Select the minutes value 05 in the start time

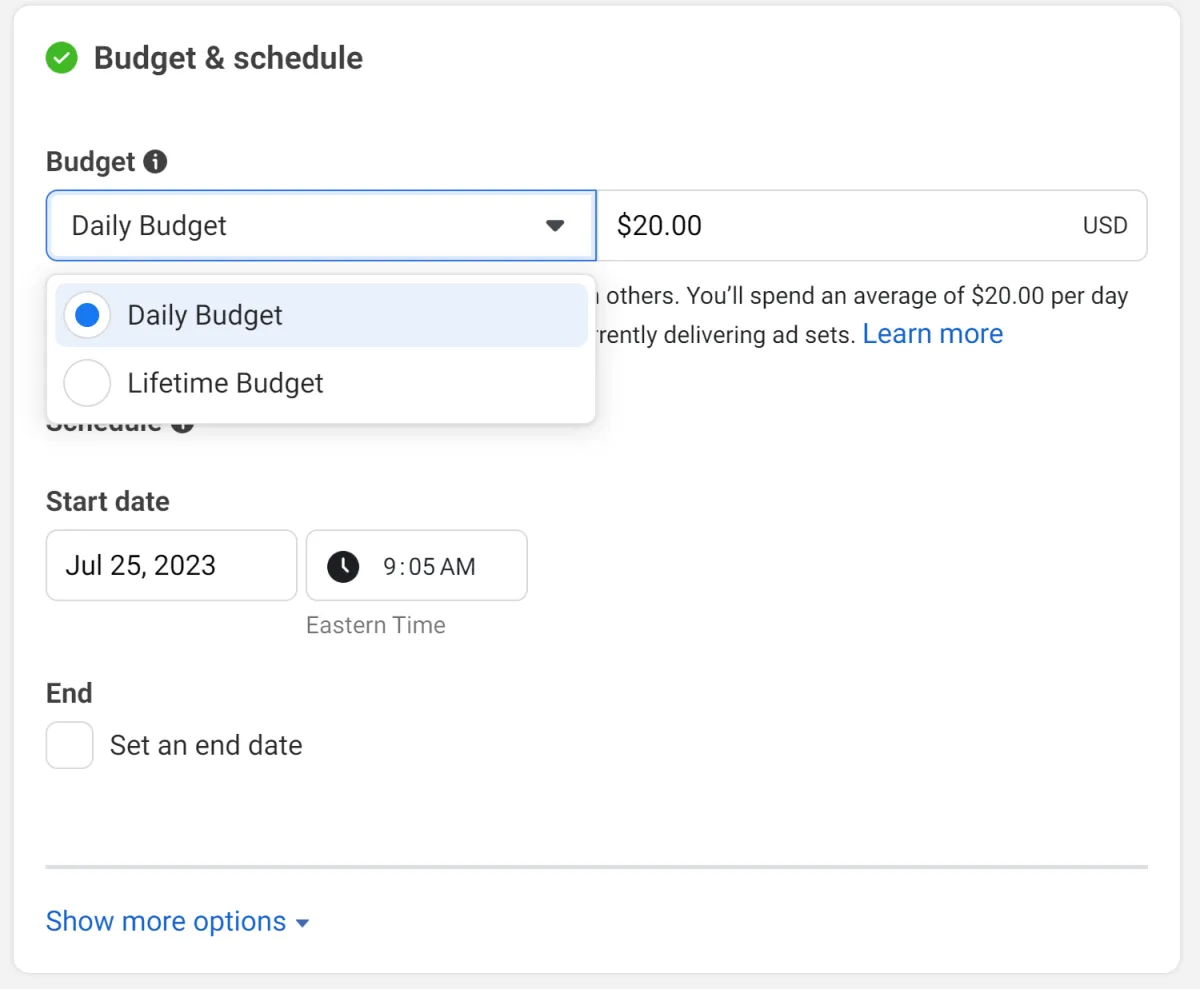(421, 567)
